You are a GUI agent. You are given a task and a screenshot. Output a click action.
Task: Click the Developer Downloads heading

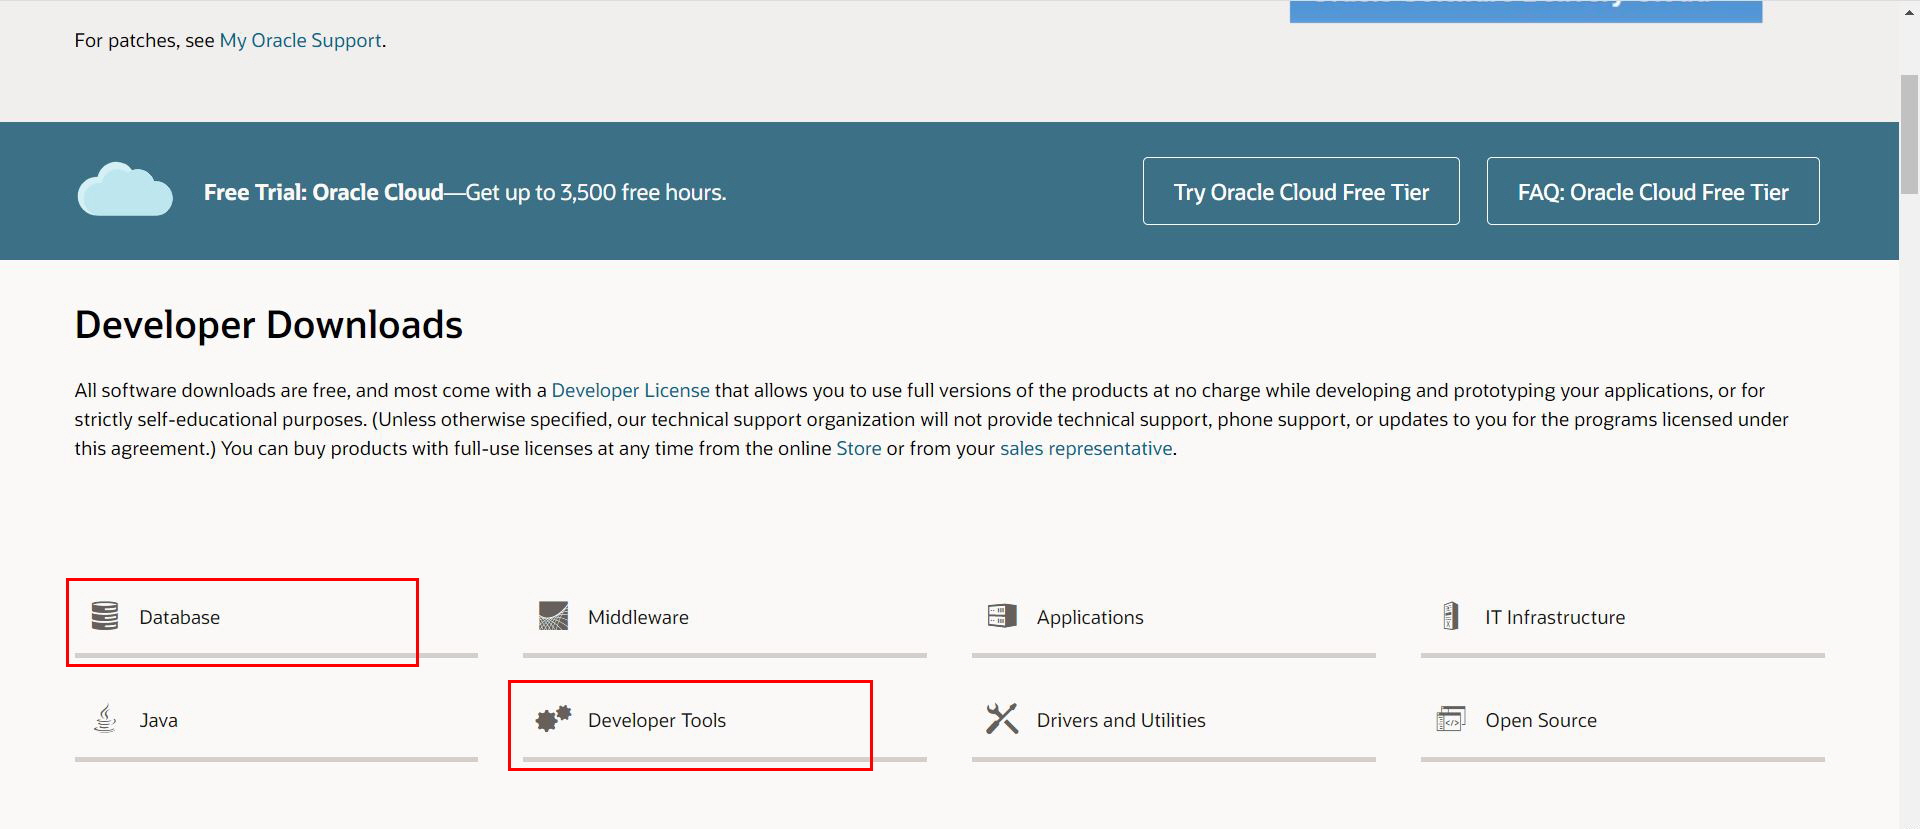coord(268,326)
